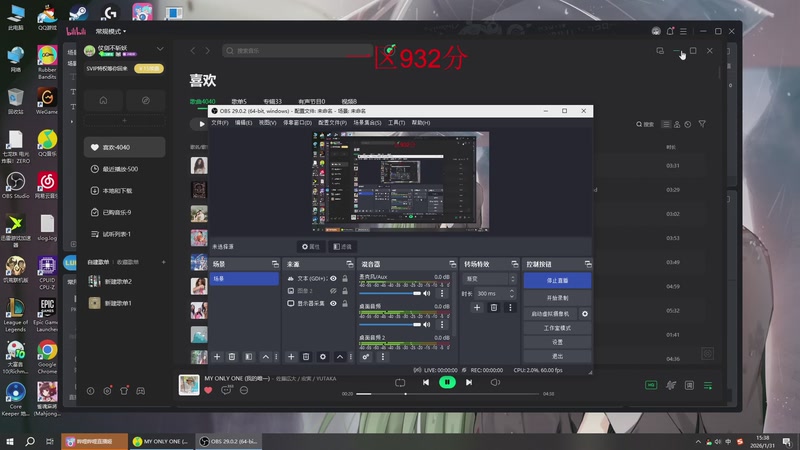Open 文件(F) menu in OBS
800x450 pixels.
pos(220,123)
